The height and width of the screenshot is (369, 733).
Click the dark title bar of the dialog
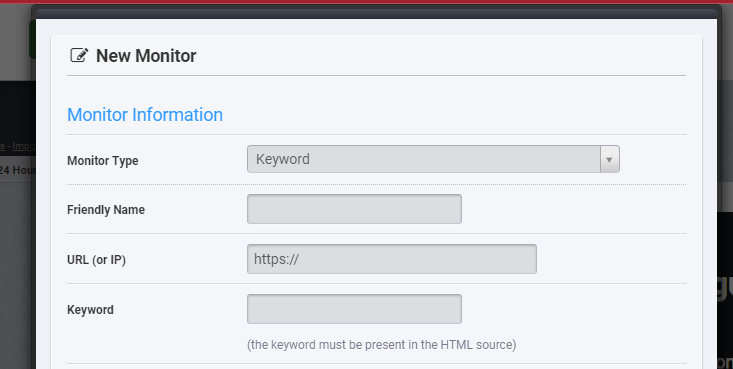click(376, 14)
